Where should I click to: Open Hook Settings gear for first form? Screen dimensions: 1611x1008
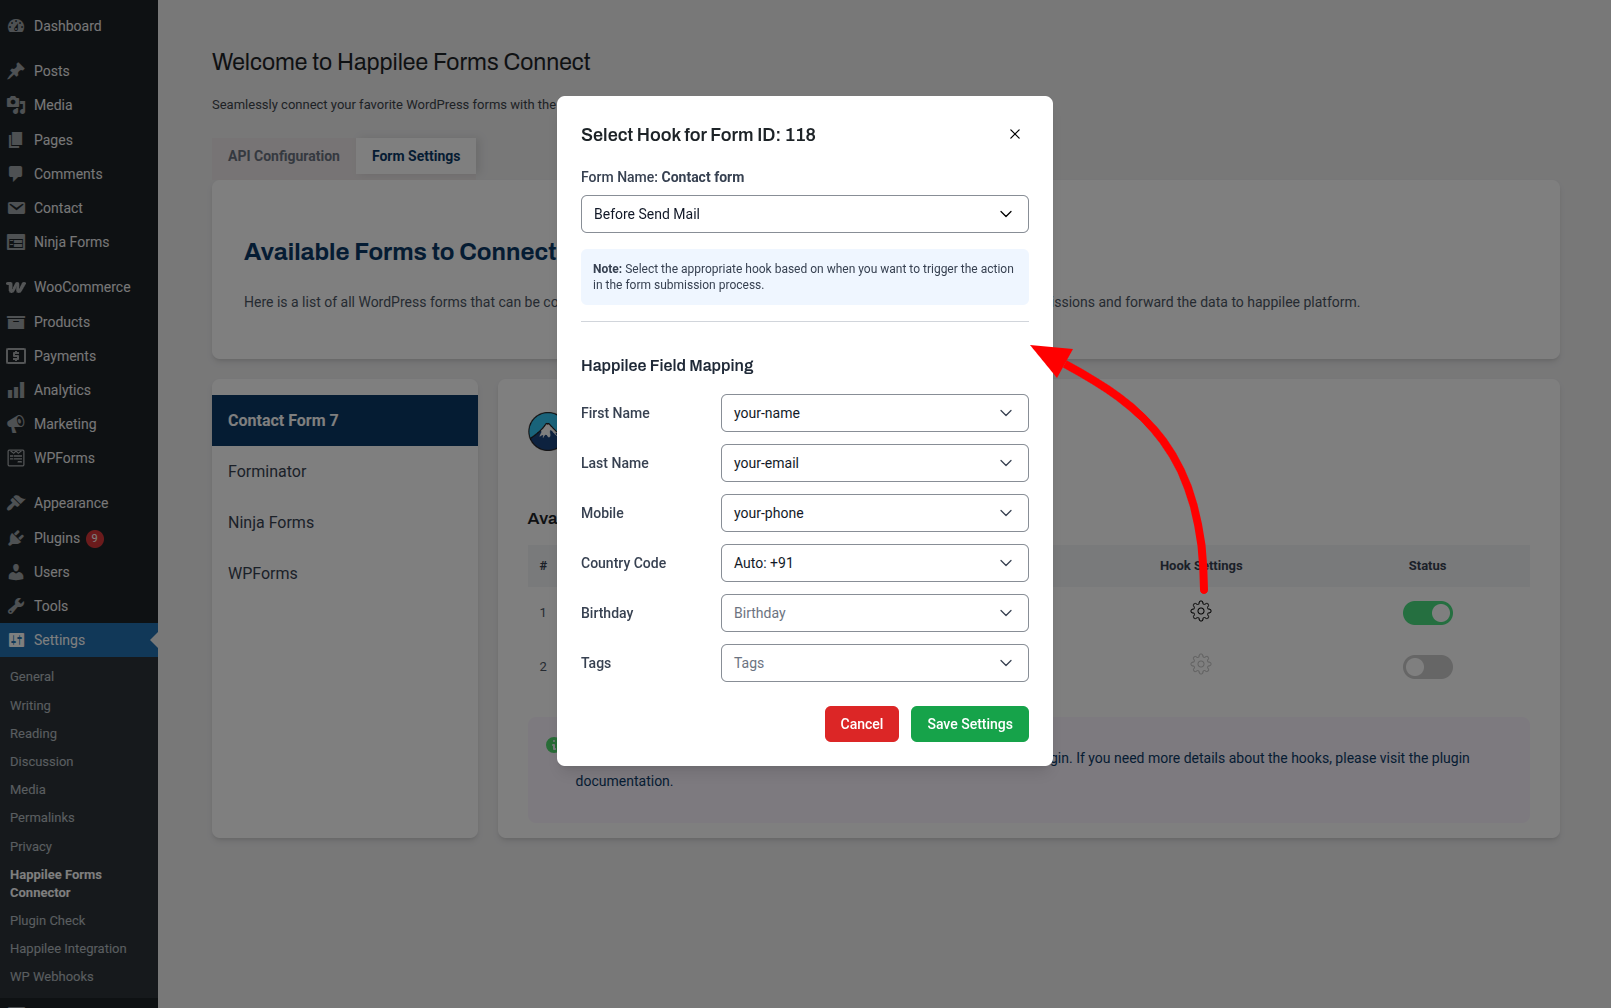click(1201, 611)
